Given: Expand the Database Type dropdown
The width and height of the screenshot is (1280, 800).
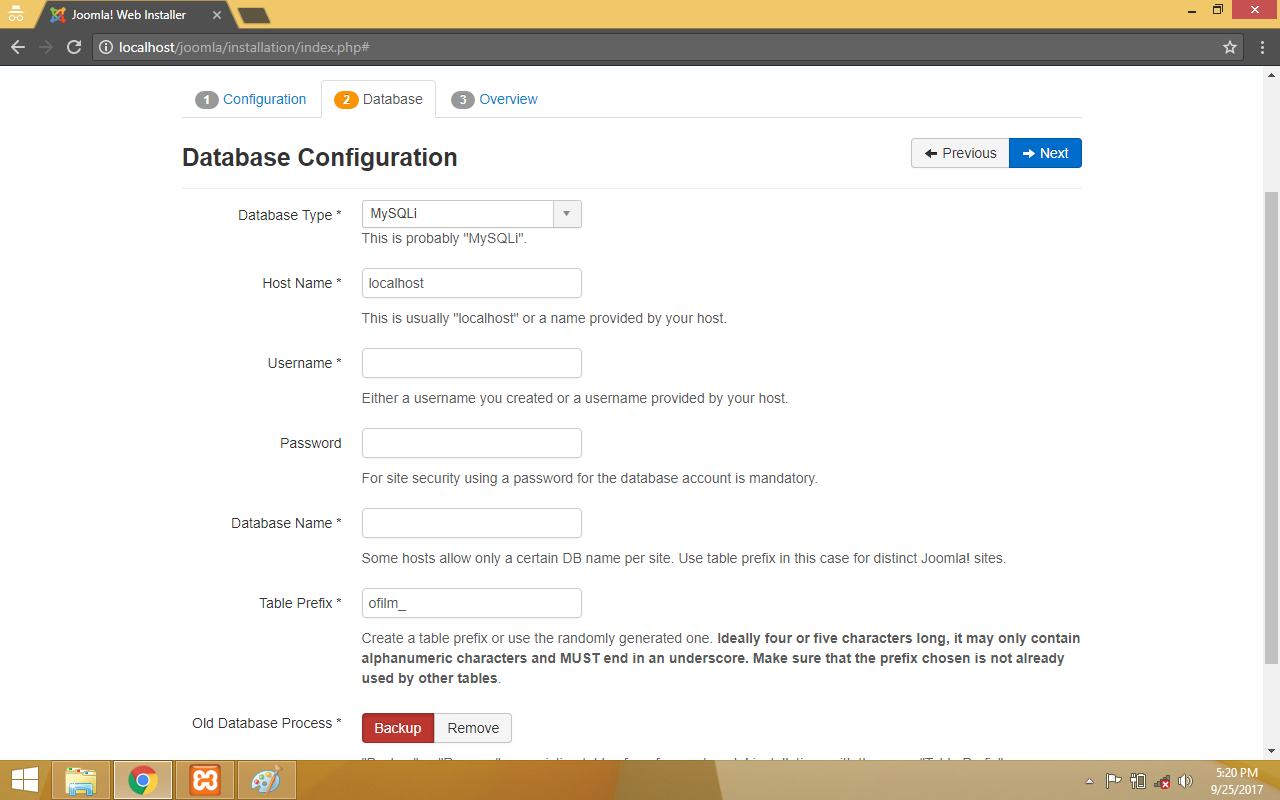Looking at the screenshot, I should coord(471,214).
